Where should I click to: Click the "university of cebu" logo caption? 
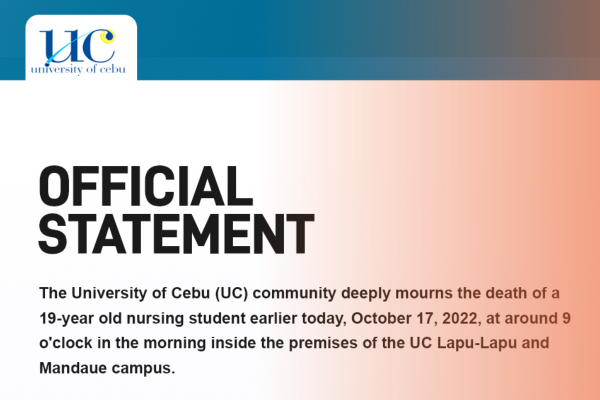[78, 68]
